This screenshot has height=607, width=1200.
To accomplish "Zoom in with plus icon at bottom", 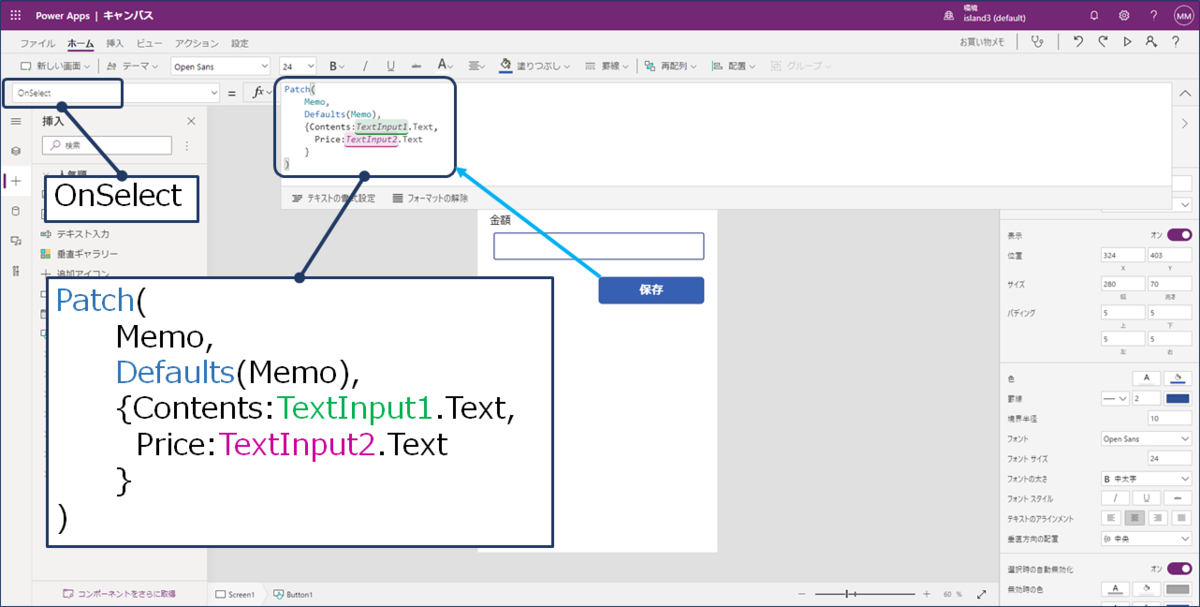I will [926, 594].
